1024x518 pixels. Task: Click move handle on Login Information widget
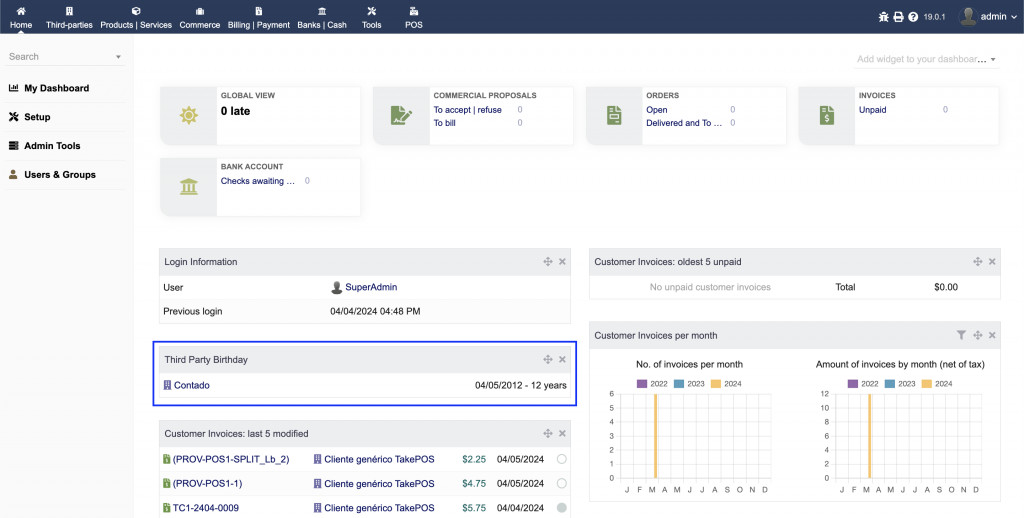[x=548, y=262]
